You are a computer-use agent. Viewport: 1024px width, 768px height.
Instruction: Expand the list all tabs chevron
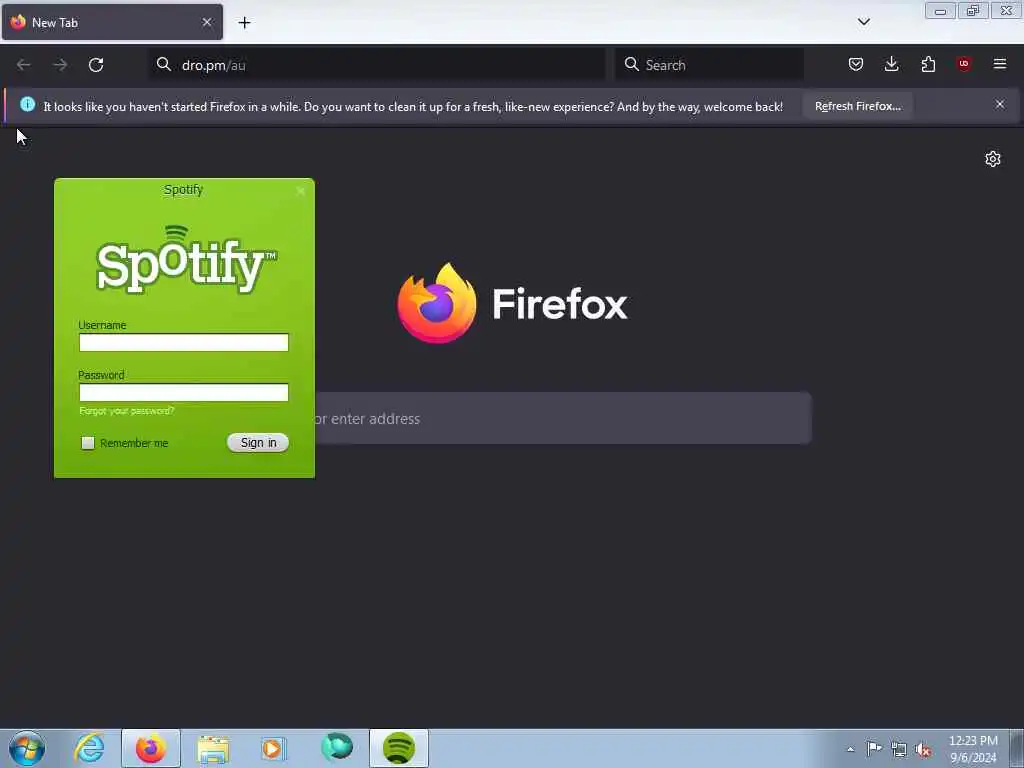point(863,22)
